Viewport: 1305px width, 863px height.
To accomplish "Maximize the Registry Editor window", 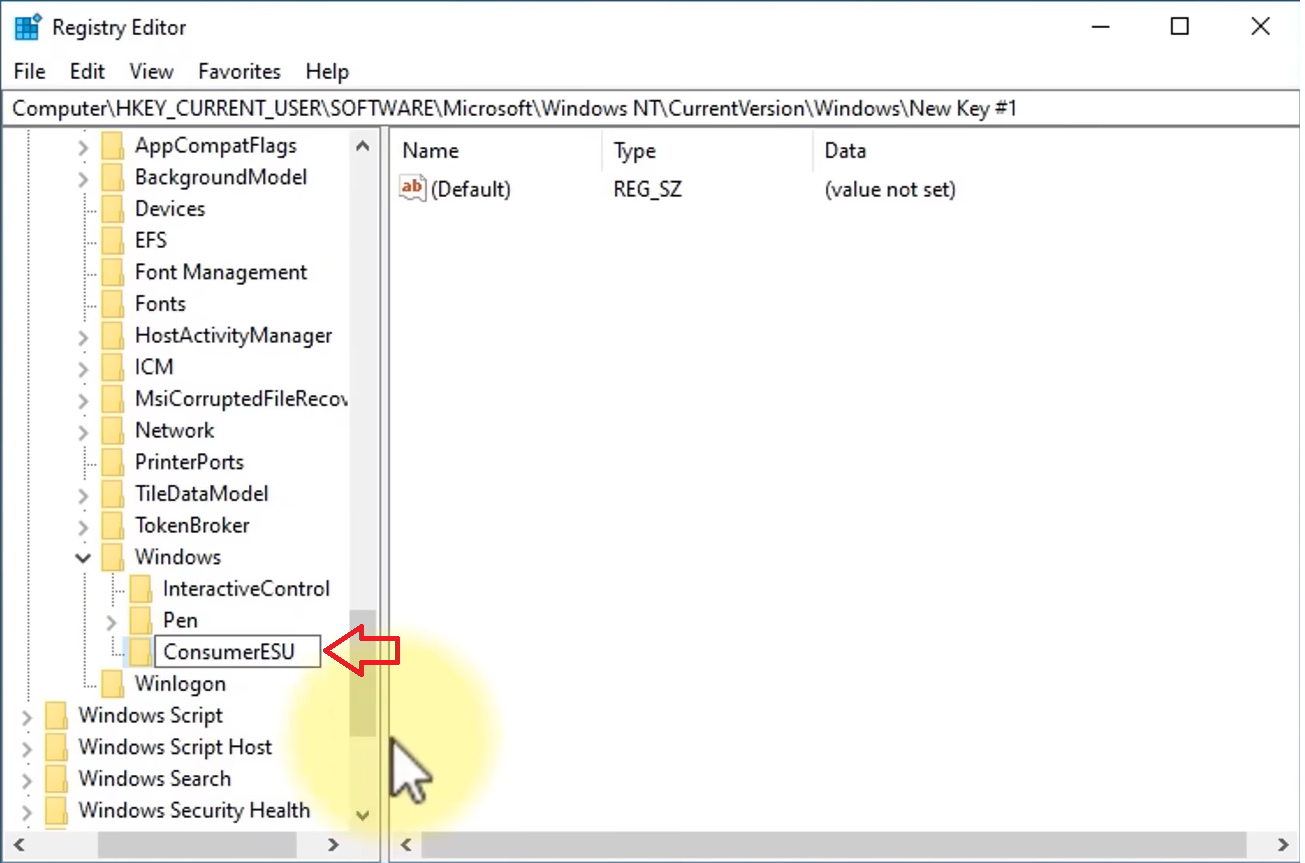I will pos(1180,27).
